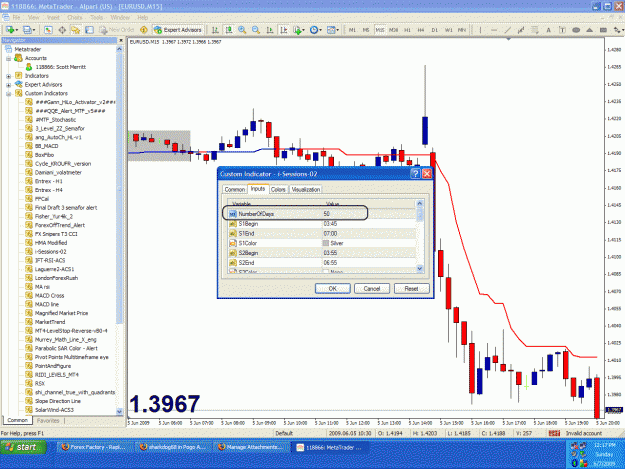This screenshot has height=469, width=625.
Task: Switch timeframe to M1
Action: [352, 30]
